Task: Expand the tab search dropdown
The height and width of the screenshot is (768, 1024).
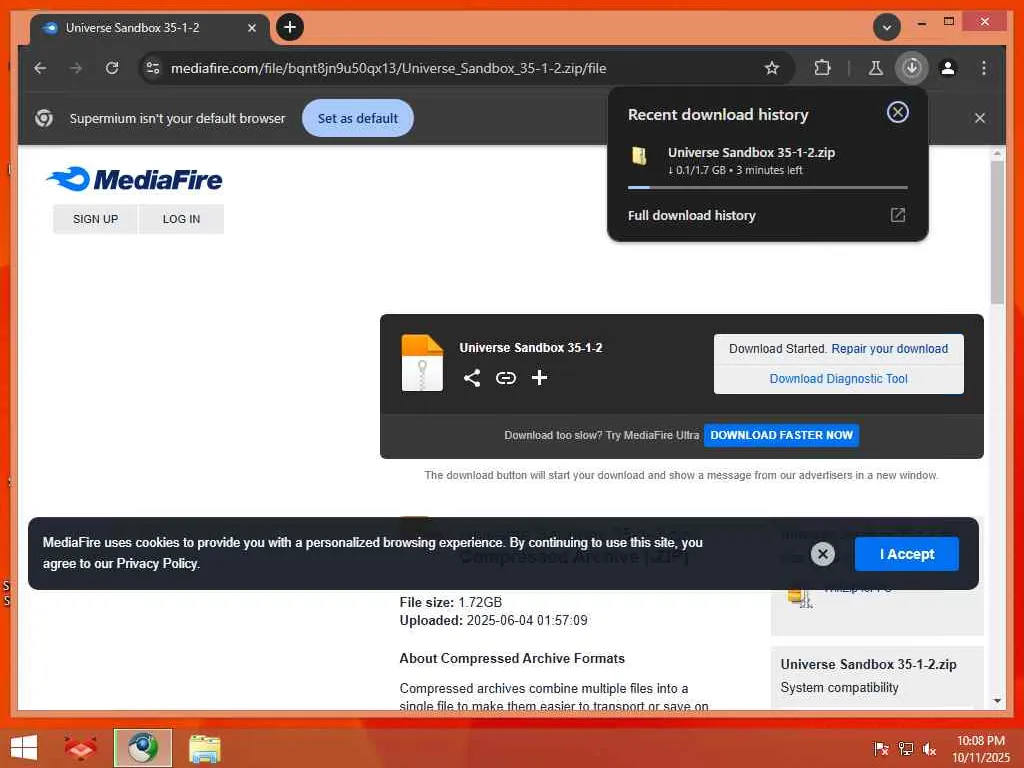Action: click(x=887, y=27)
